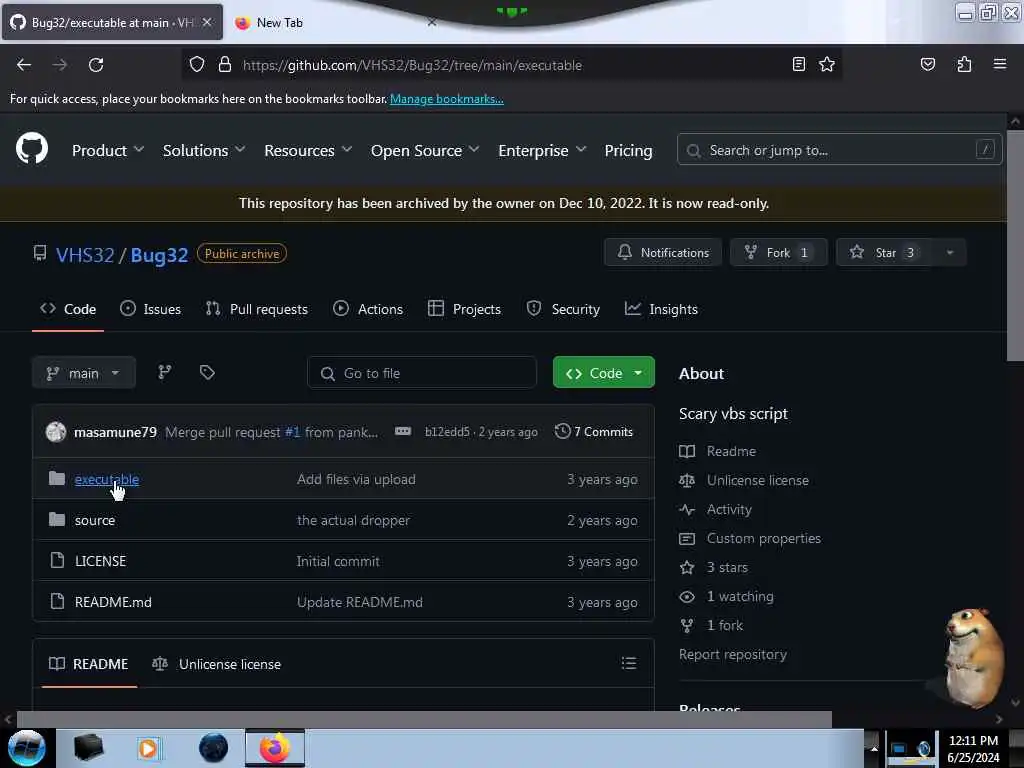Select the README tab in file viewer

89,664
